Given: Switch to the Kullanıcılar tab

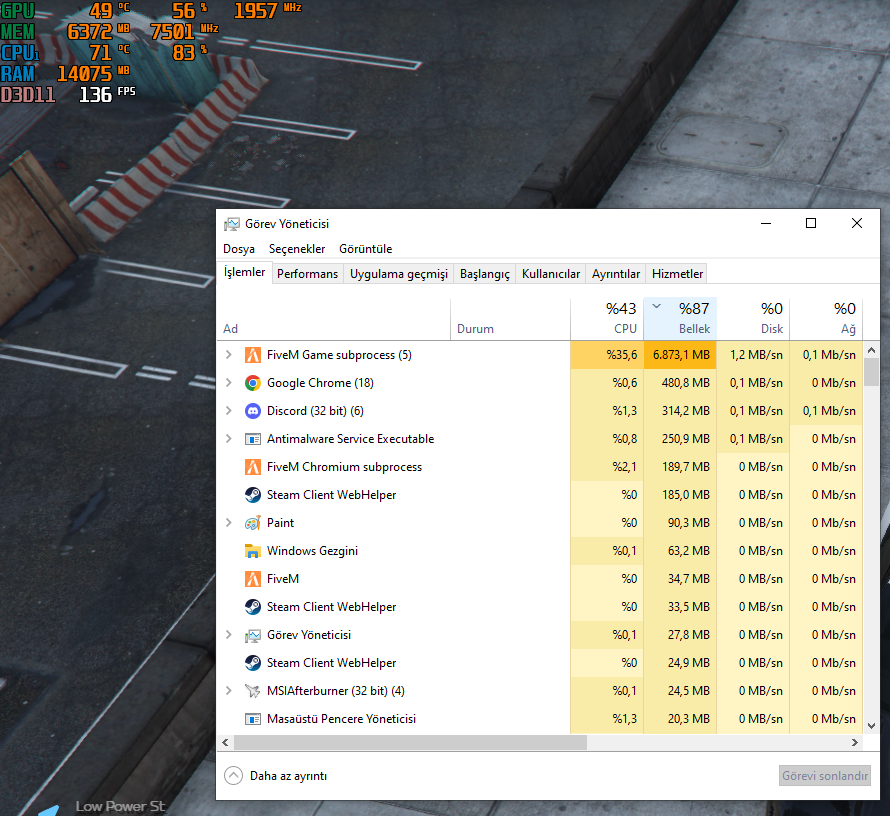Looking at the screenshot, I should tap(551, 274).
